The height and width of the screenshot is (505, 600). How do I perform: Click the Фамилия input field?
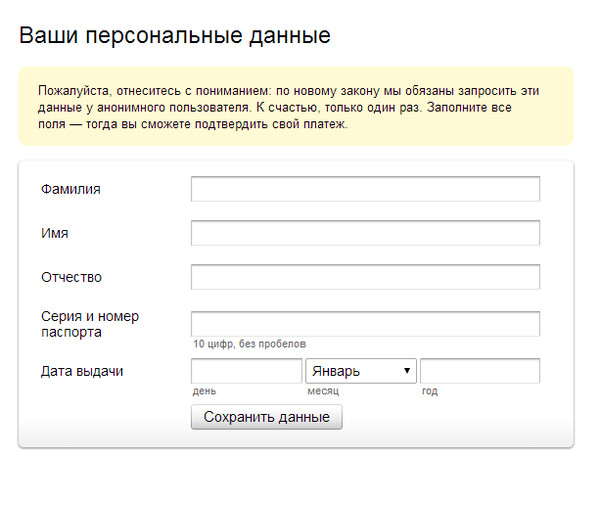tap(365, 189)
